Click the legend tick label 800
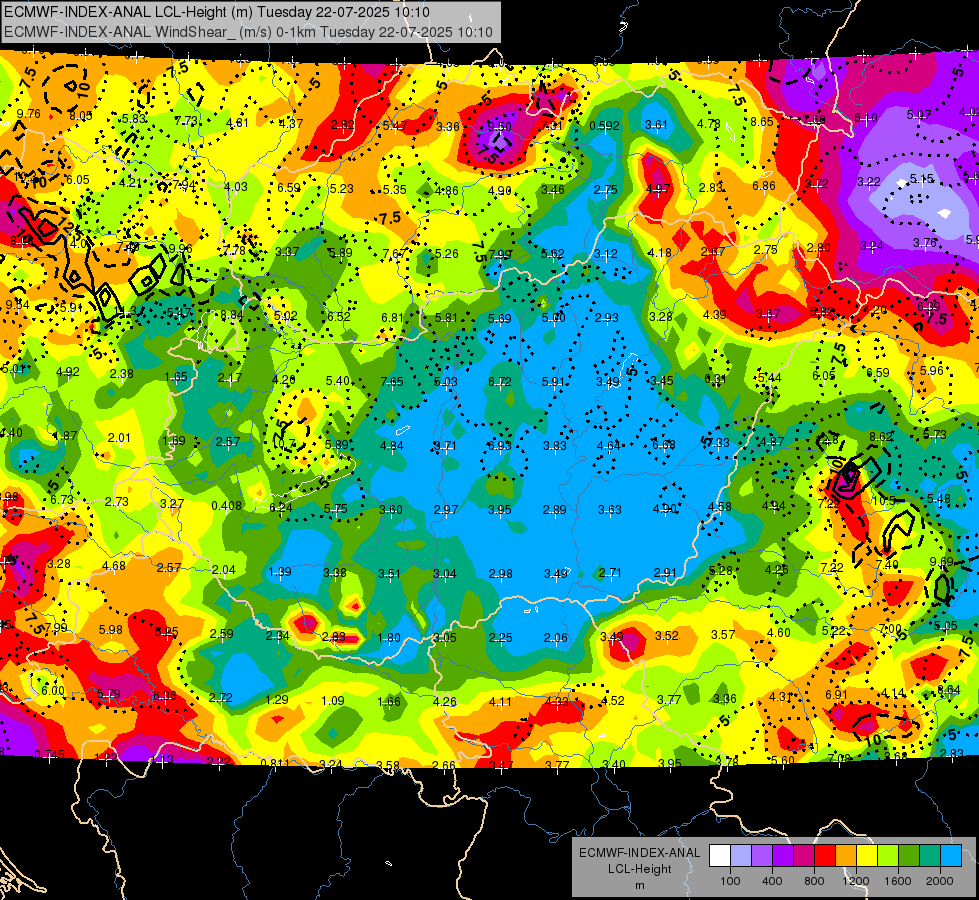 coord(814,881)
